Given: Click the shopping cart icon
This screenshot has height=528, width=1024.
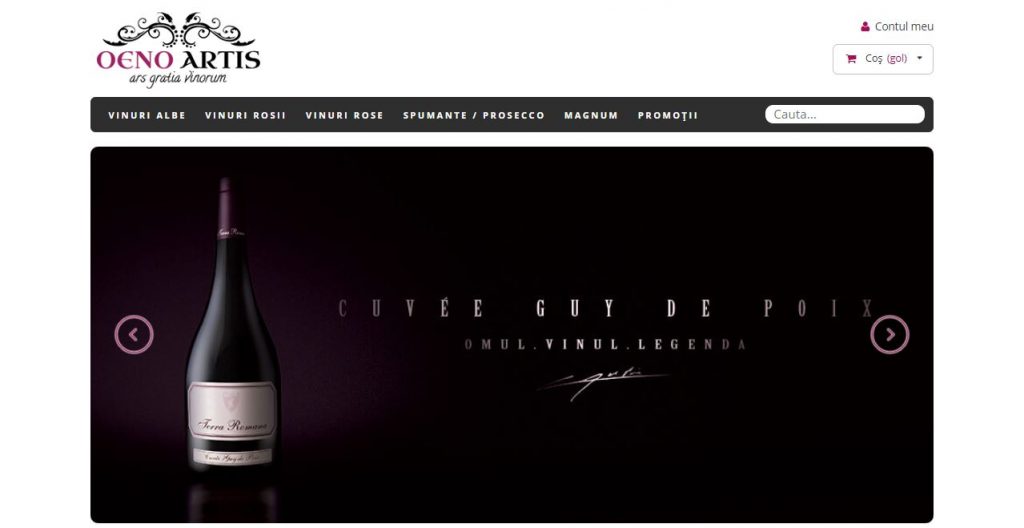Looking at the screenshot, I should point(851,59).
